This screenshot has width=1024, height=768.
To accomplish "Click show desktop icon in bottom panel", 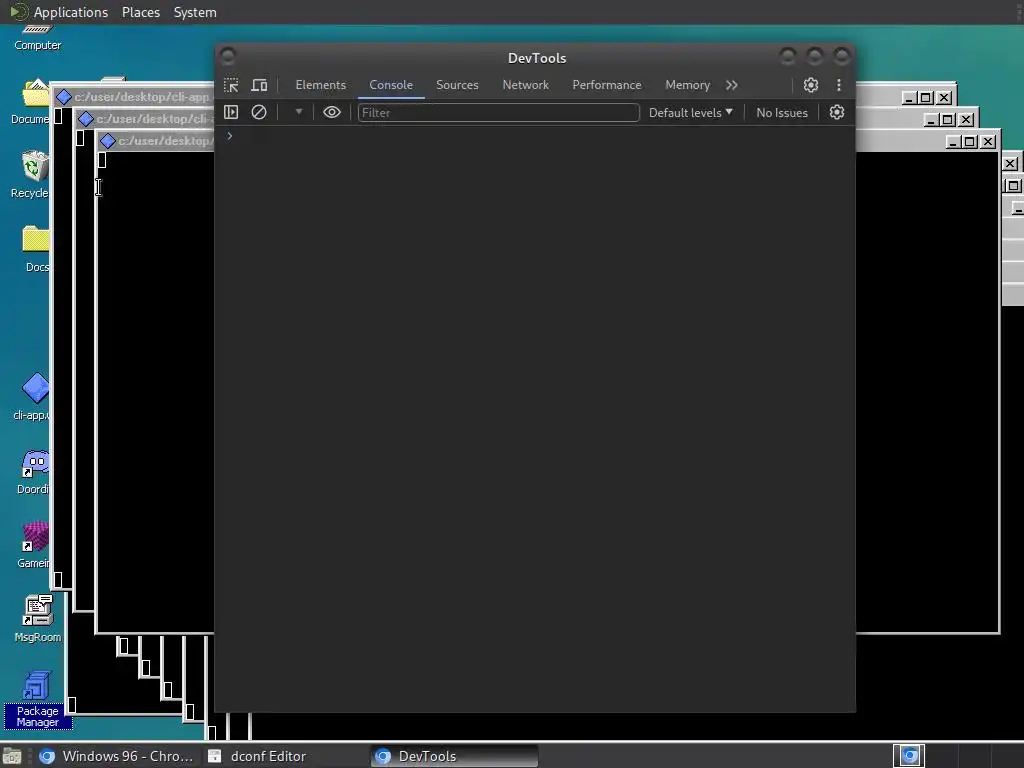I will point(12,756).
